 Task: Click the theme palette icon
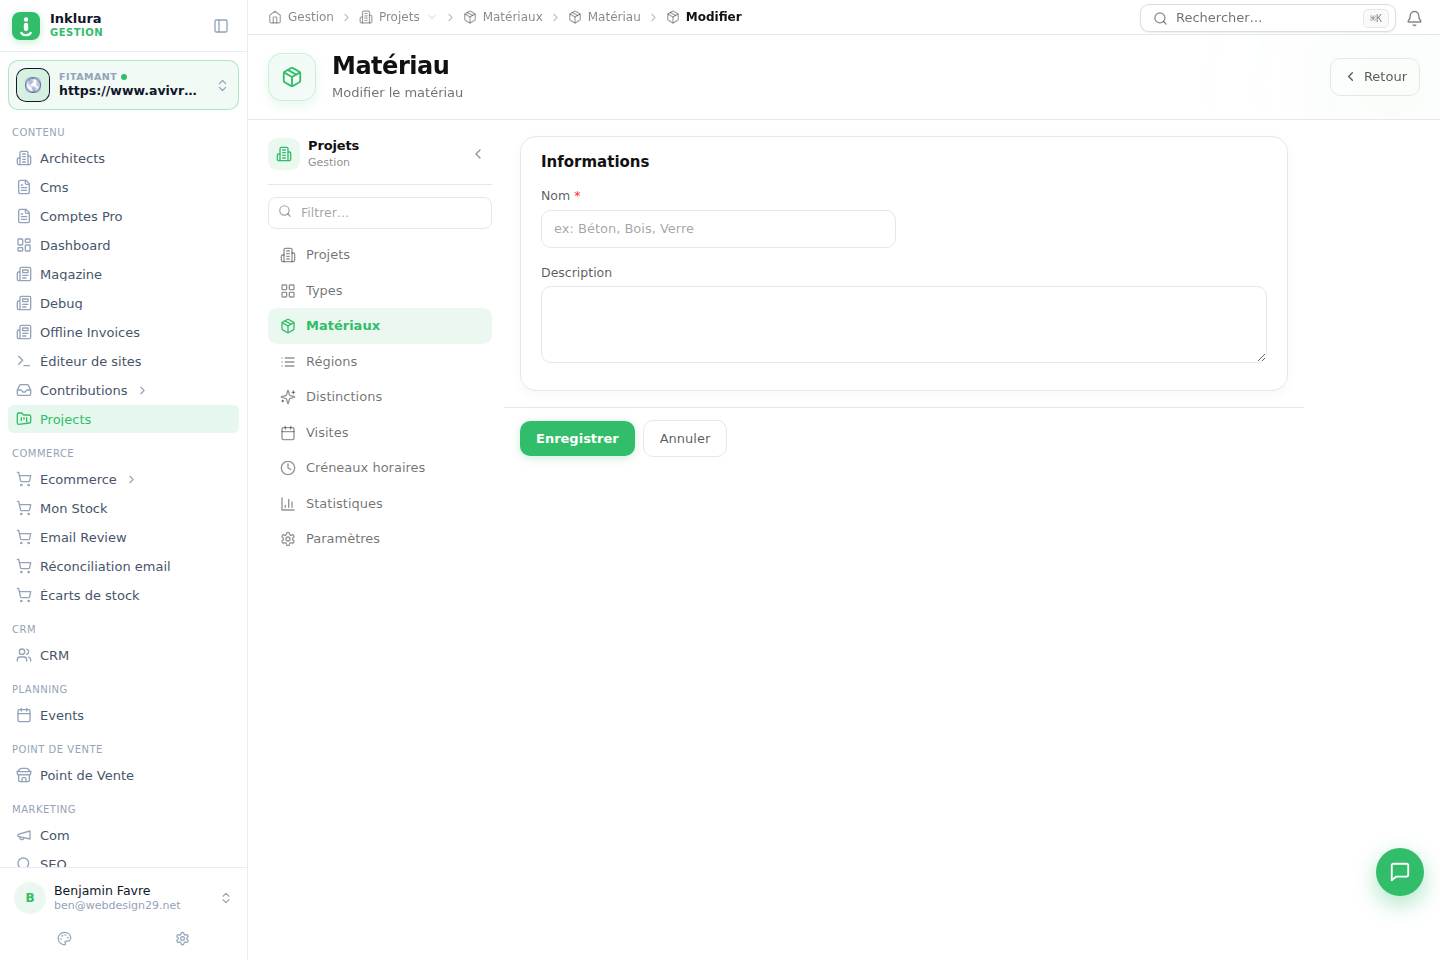coord(65,938)
